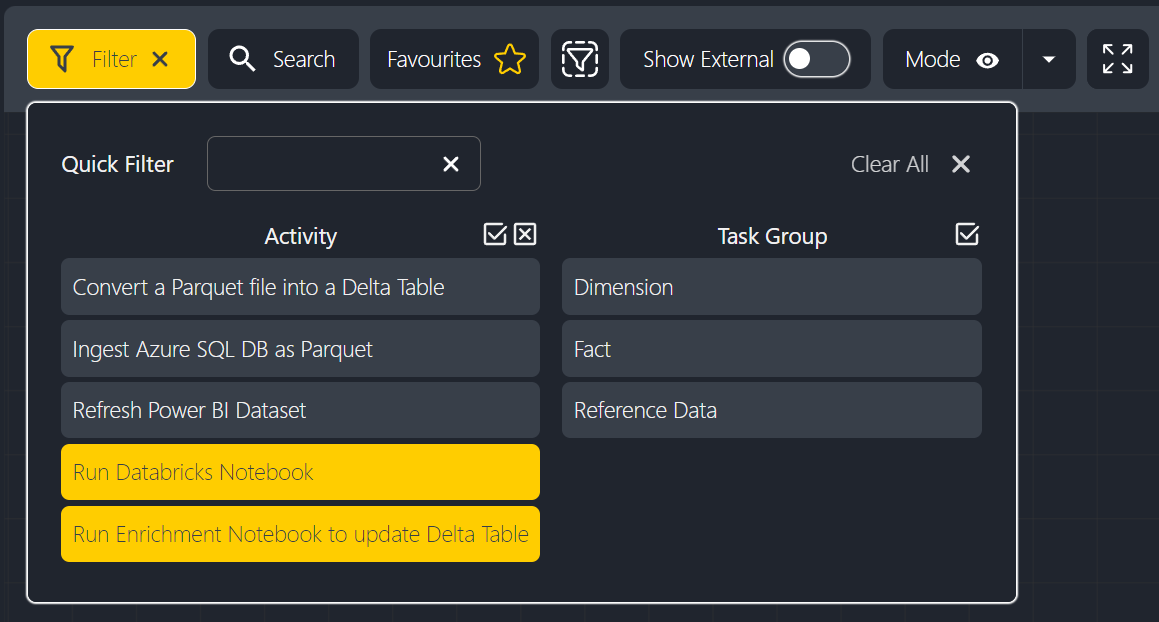Select Convert a Parquet file into Delta Table
1159x622 pixels.
(300, 287)
